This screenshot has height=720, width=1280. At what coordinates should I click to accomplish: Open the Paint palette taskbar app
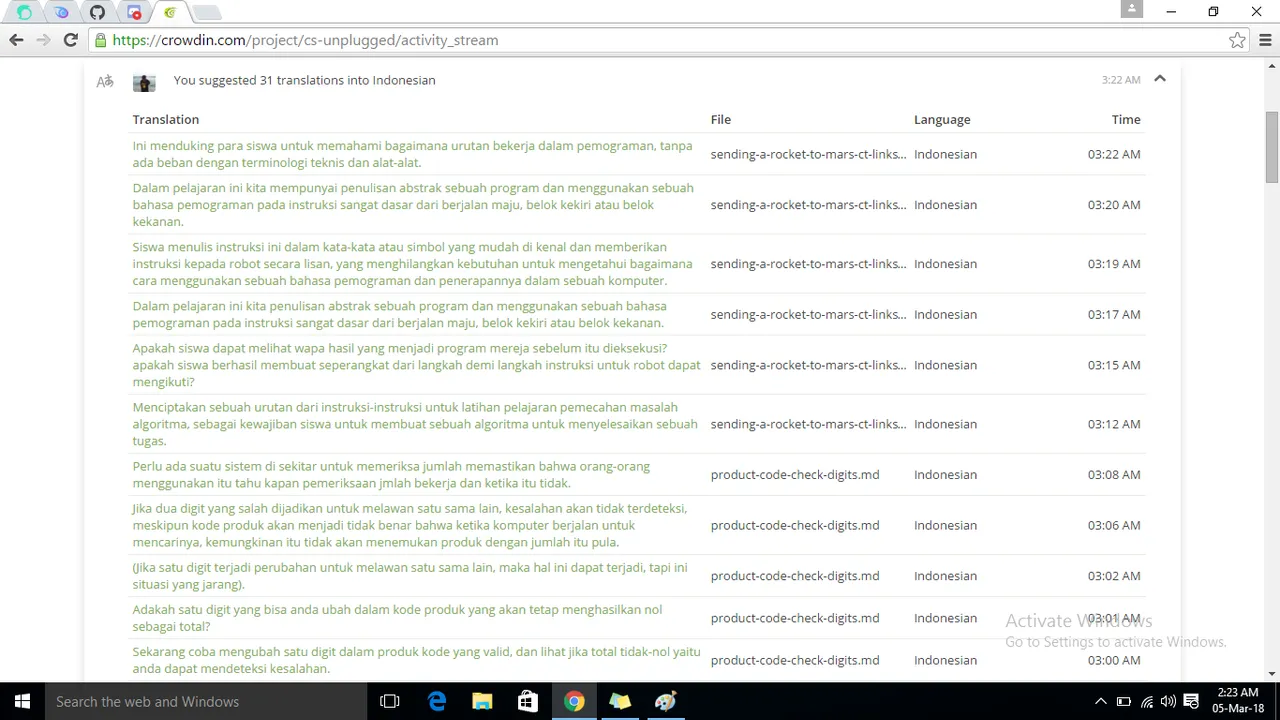[x=666, y=701]
